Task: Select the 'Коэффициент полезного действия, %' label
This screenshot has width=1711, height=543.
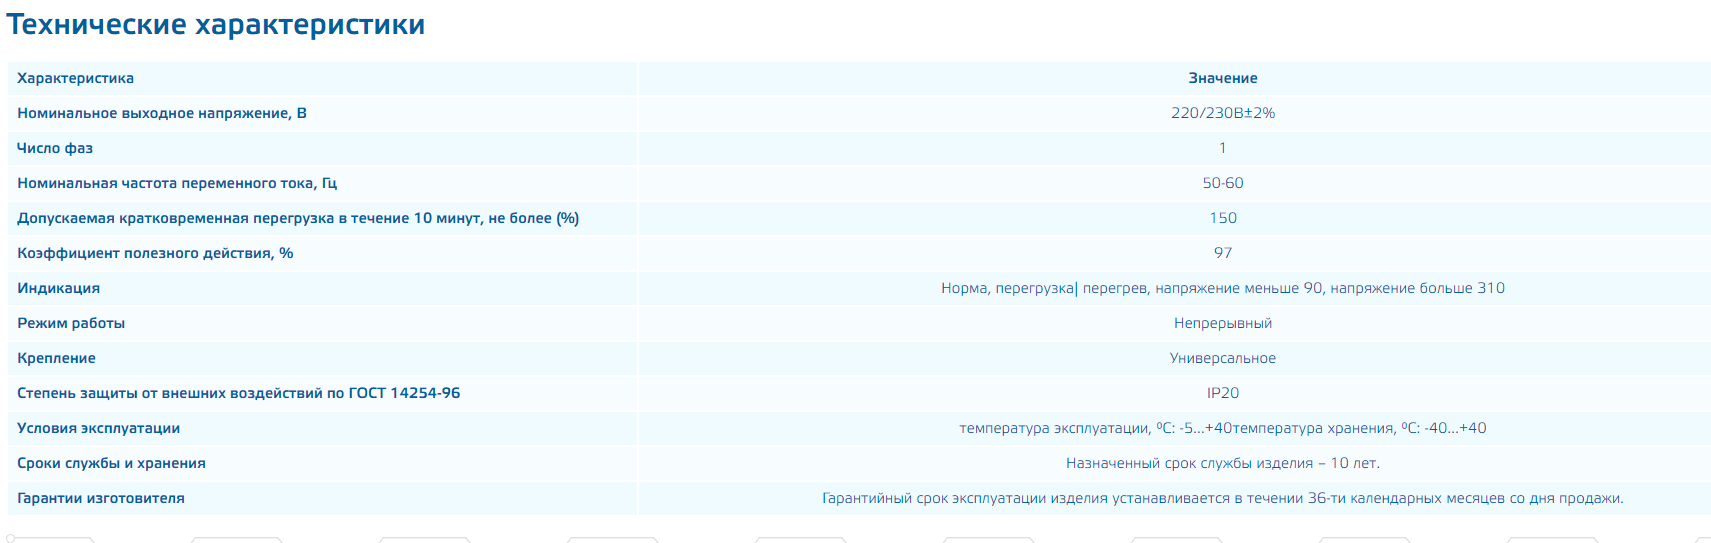Action: pyautogui.click(x=155, y=253)
